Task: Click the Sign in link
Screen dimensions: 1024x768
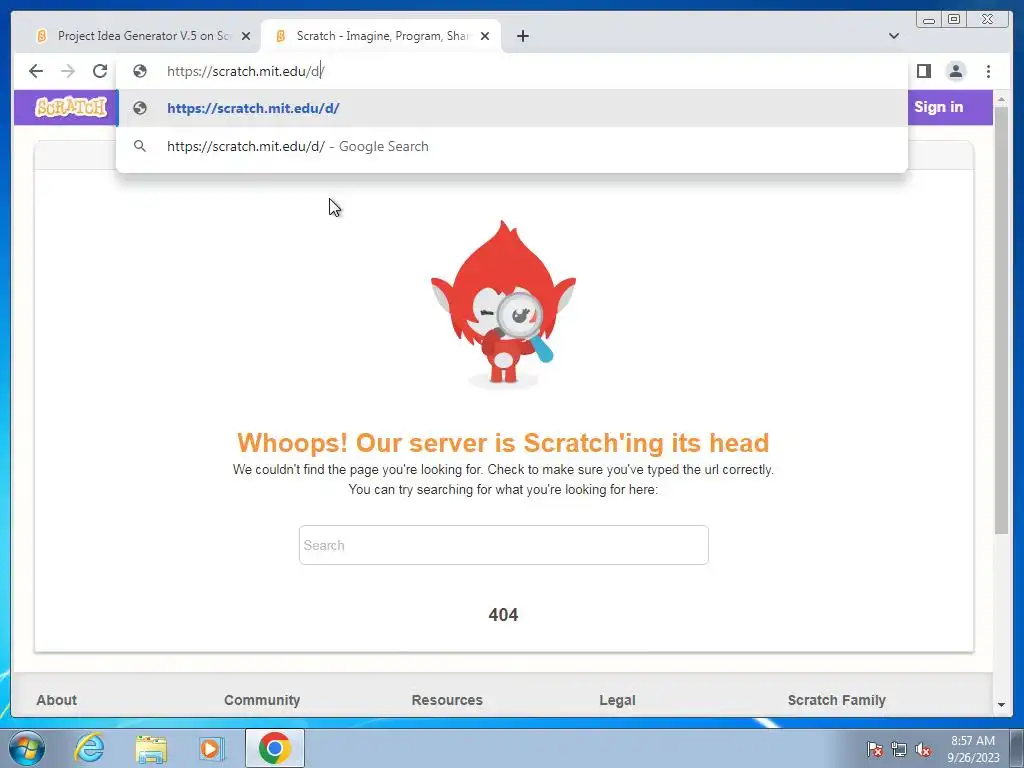Action: 938,107
